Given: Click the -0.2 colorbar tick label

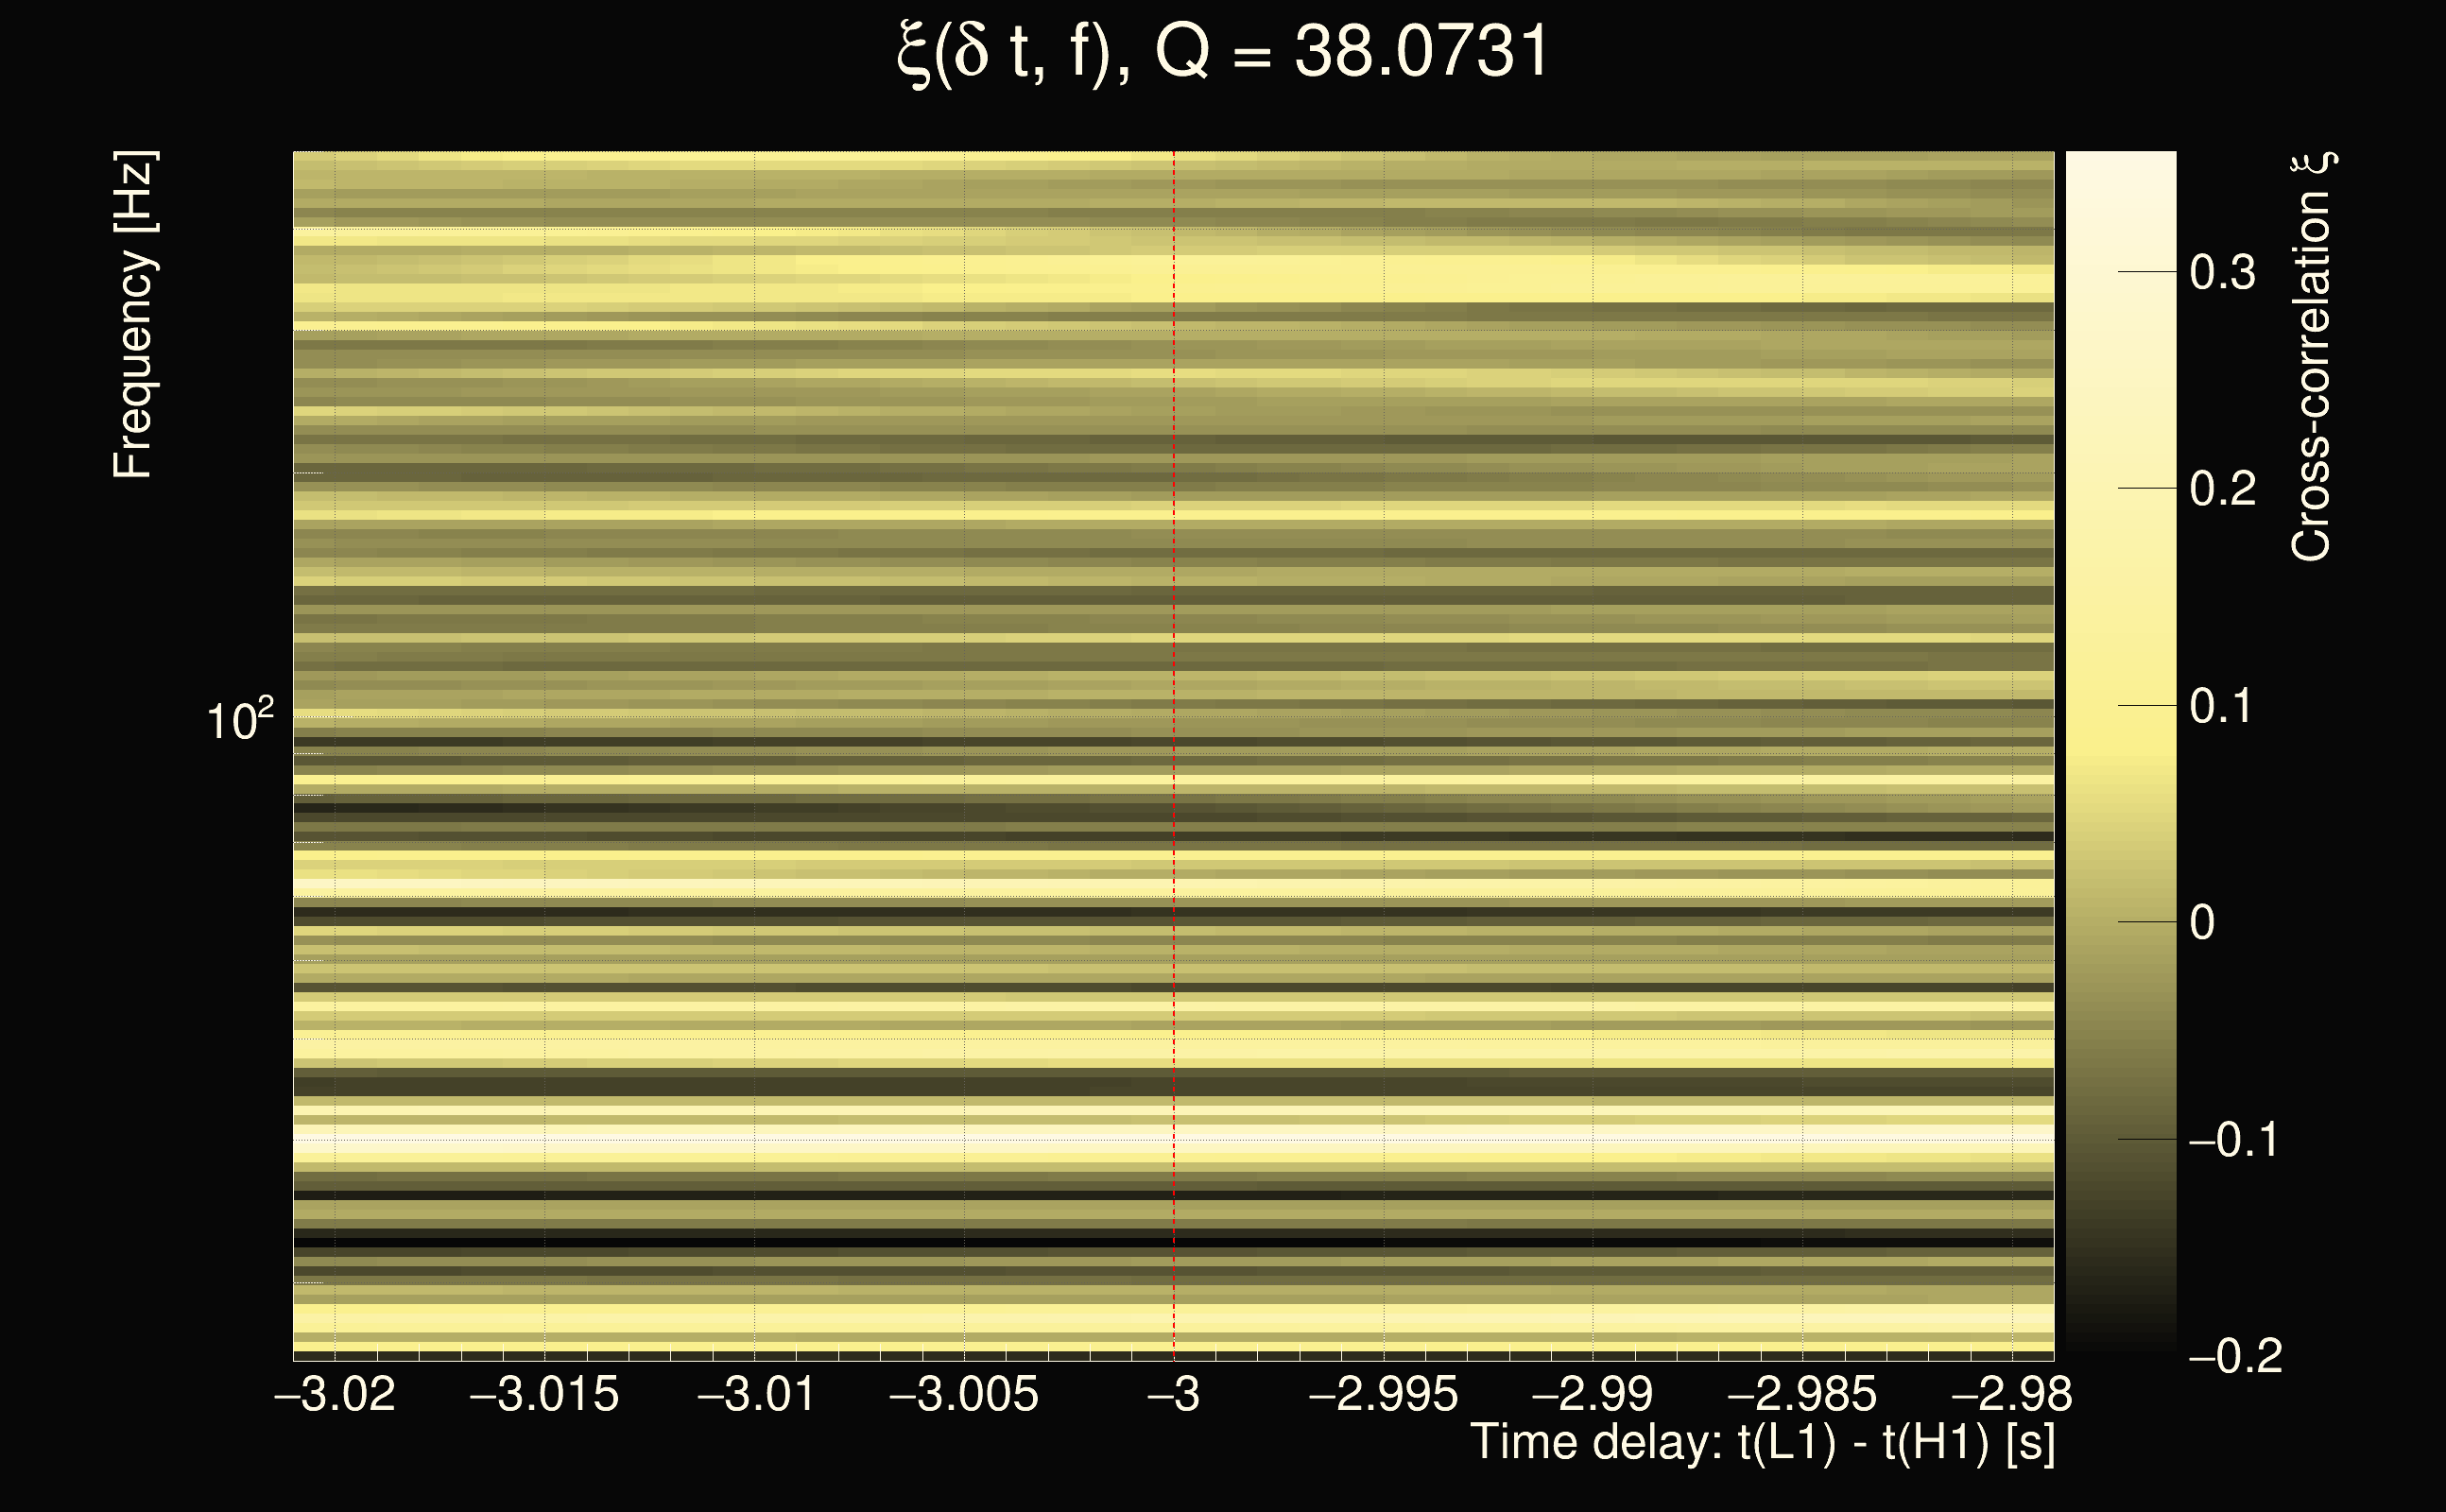Looking at the screenshot, I should point(2235,1356).
